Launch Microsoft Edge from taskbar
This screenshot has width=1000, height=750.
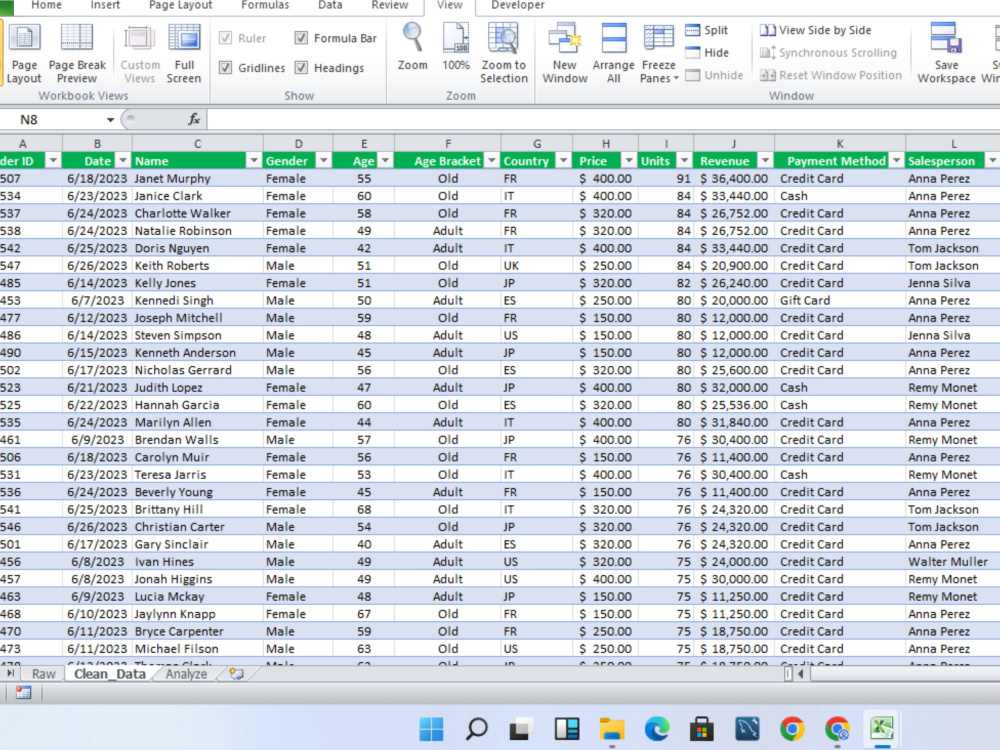pos(657,728)
